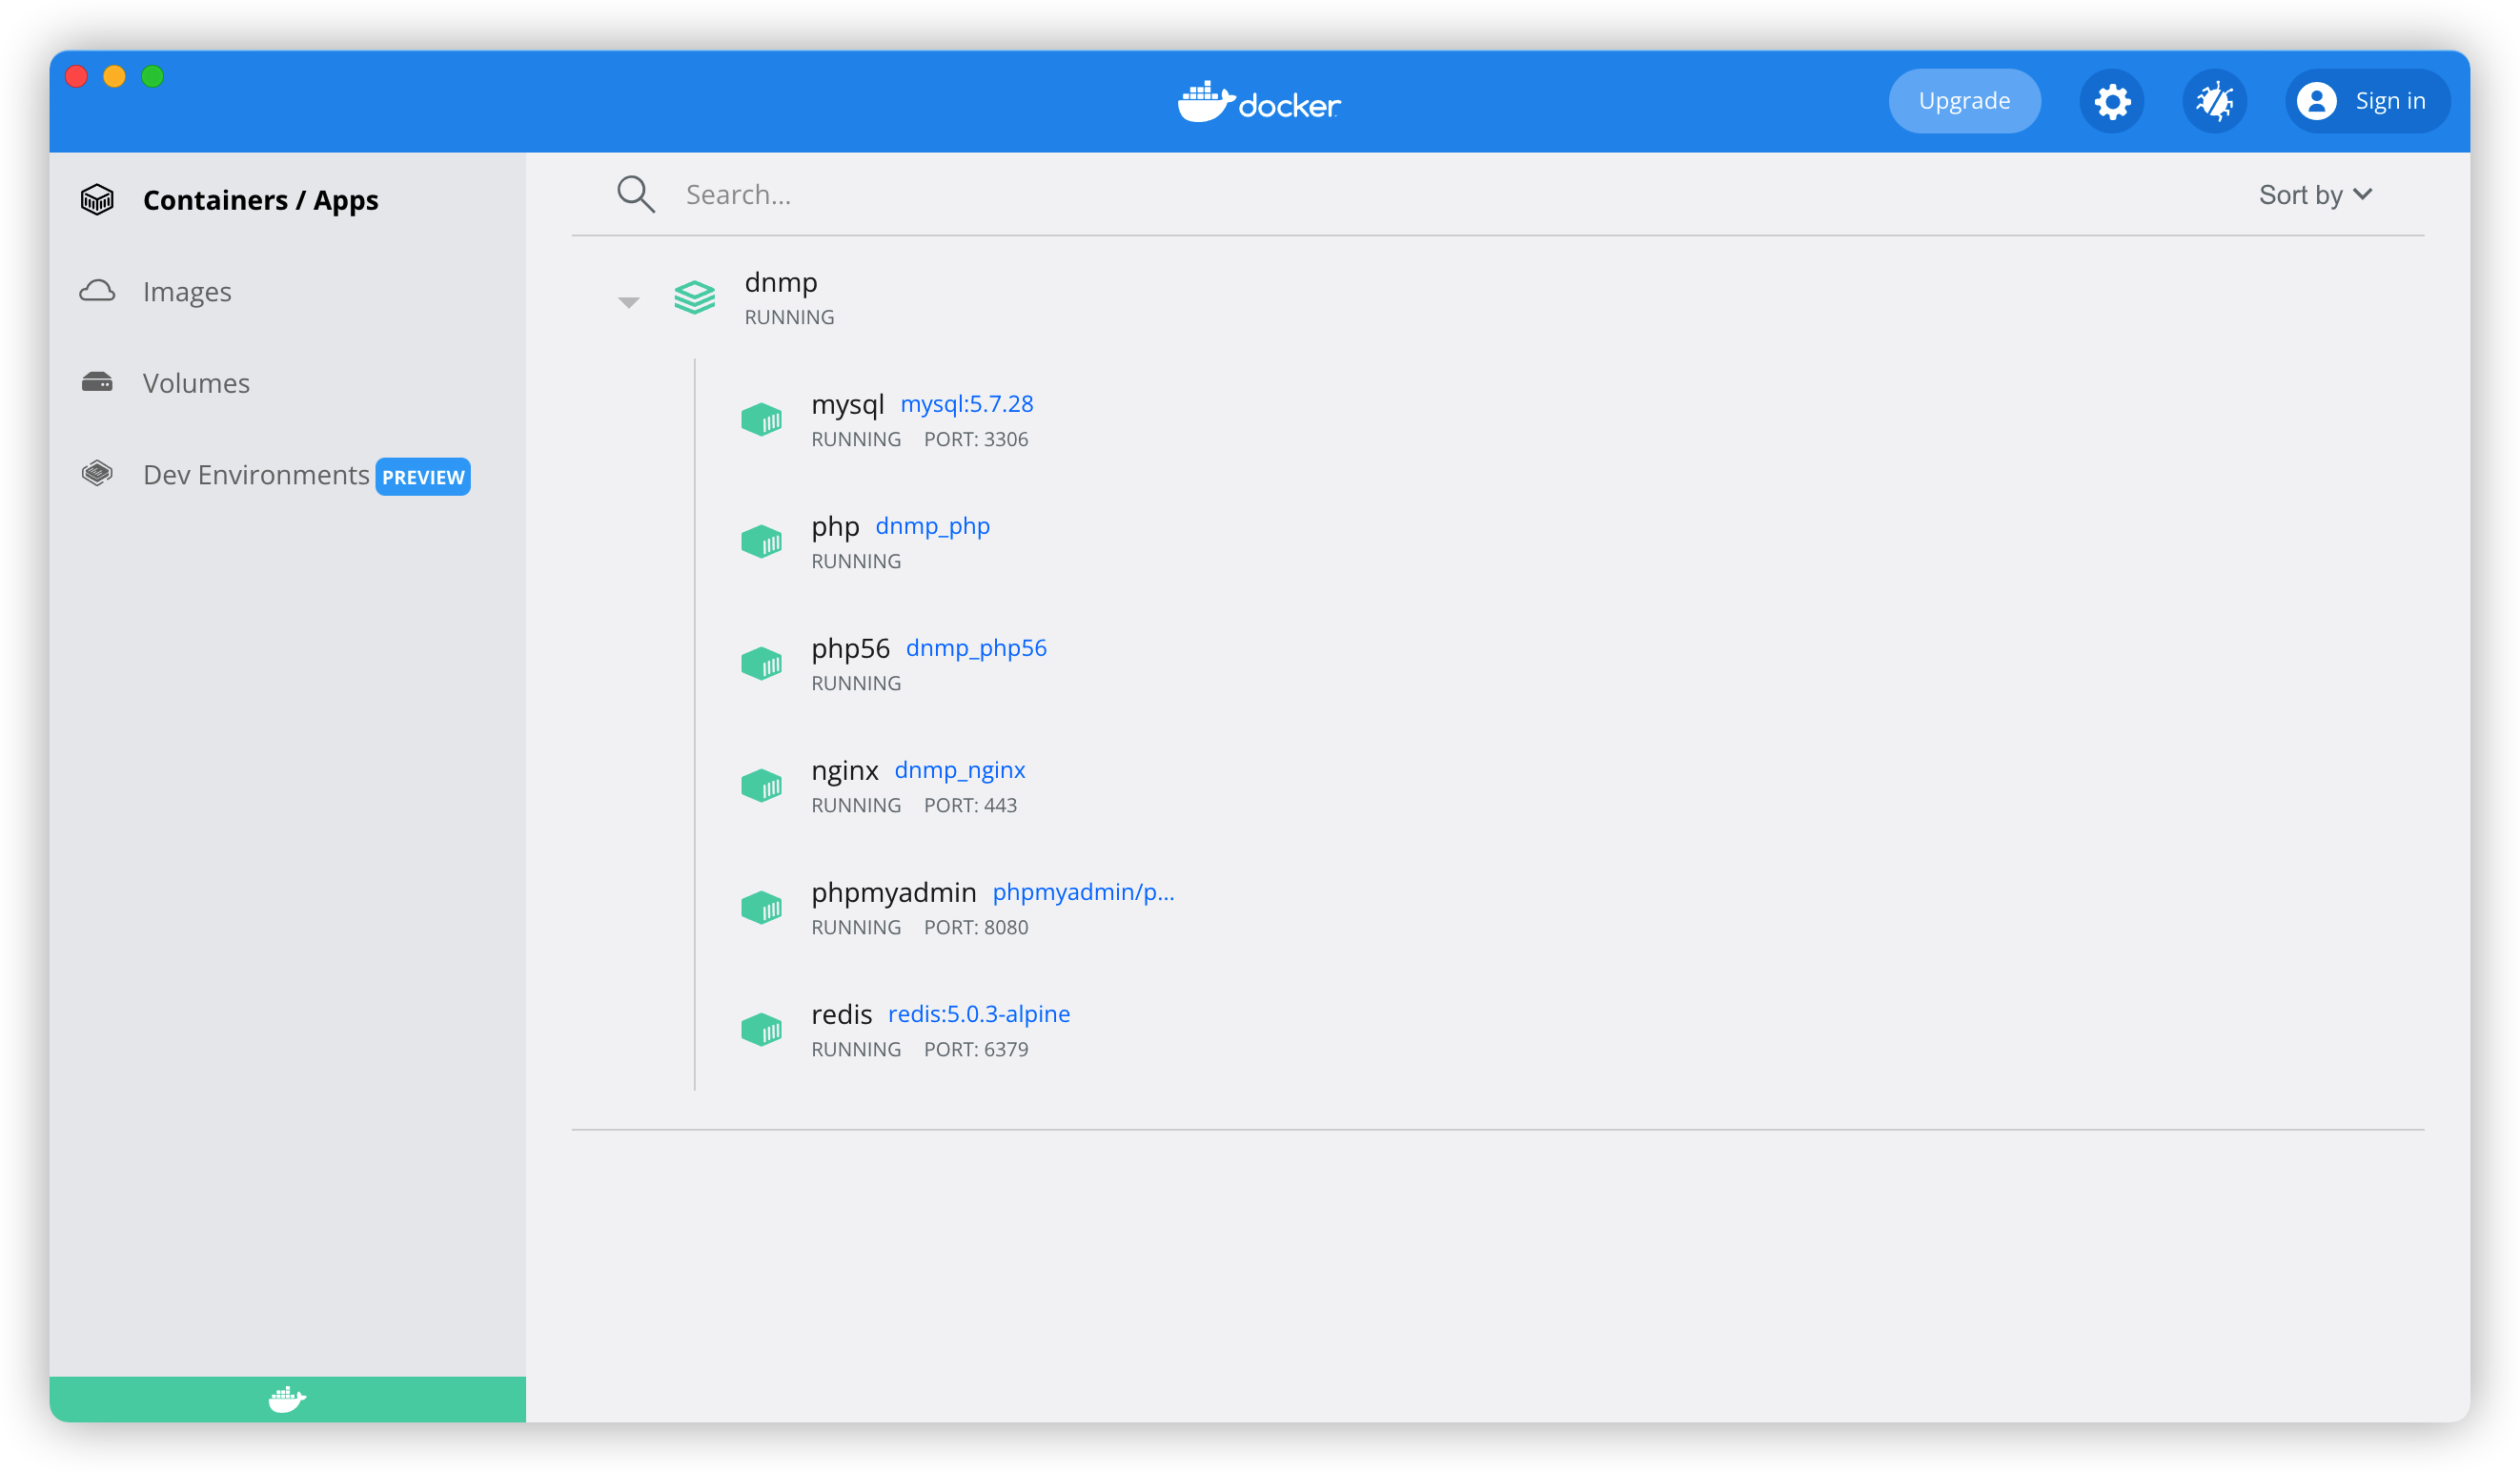Image resolution: width=2520 pixels, height=1472 pixels.
Task: Select the redis container name
Action: pyautogui.click(x=842, y=1015)
